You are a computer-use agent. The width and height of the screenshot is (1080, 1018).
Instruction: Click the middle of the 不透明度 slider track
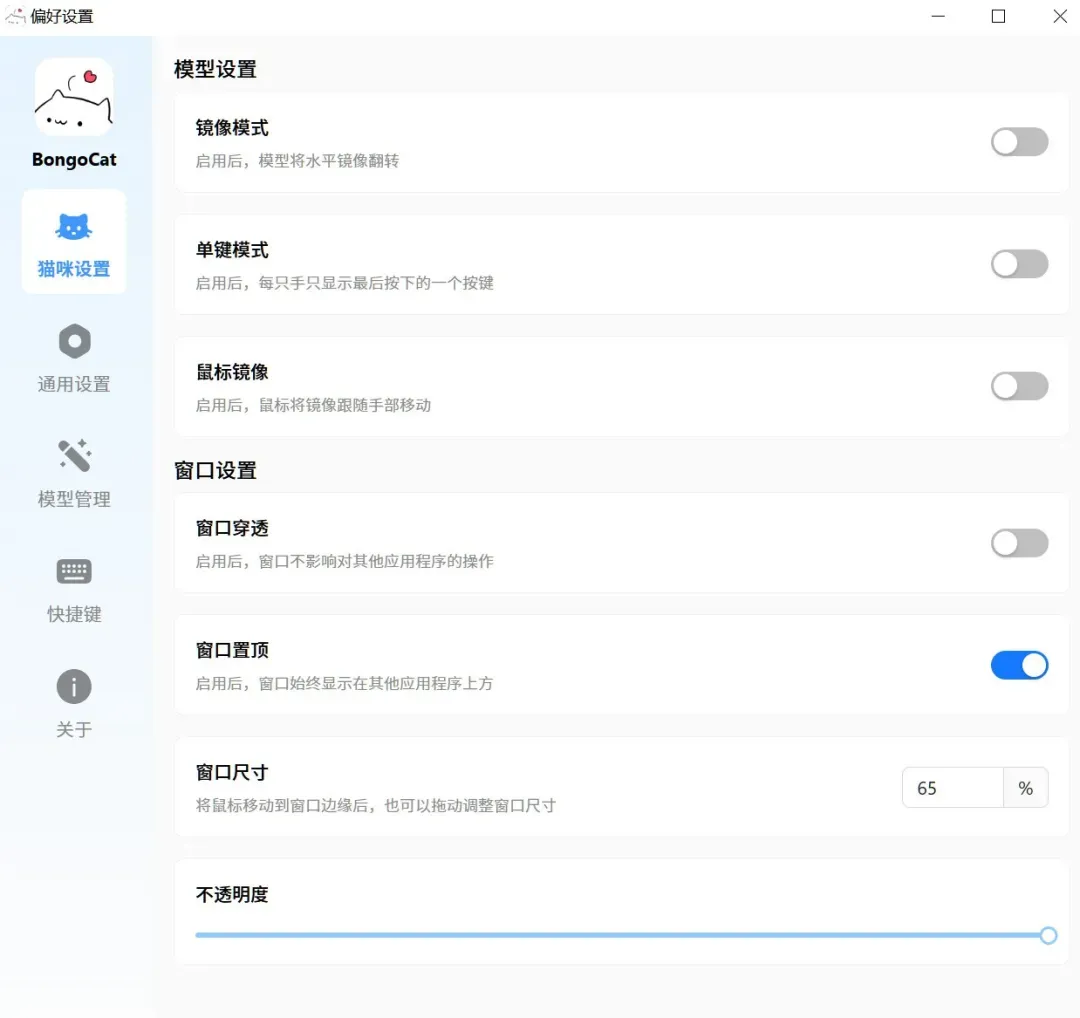622,935
